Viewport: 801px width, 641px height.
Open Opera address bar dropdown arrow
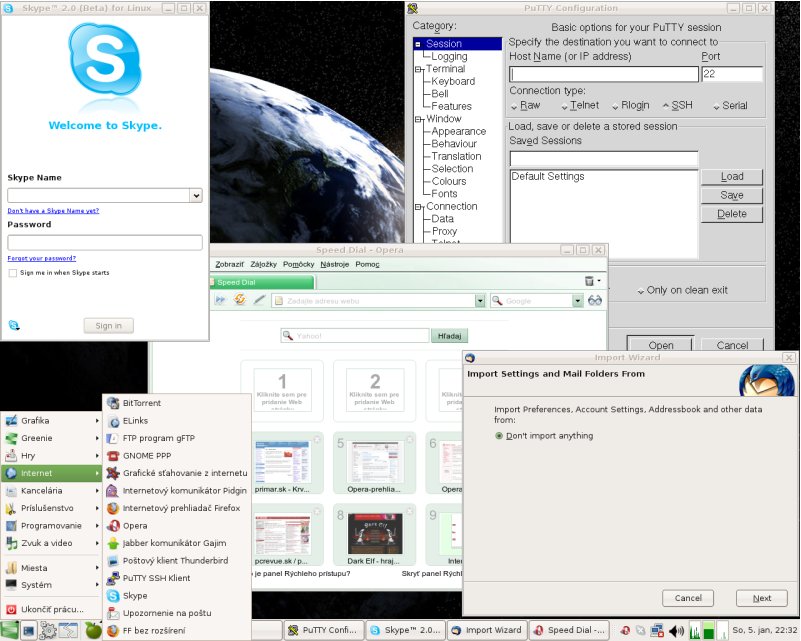[480, 301]
